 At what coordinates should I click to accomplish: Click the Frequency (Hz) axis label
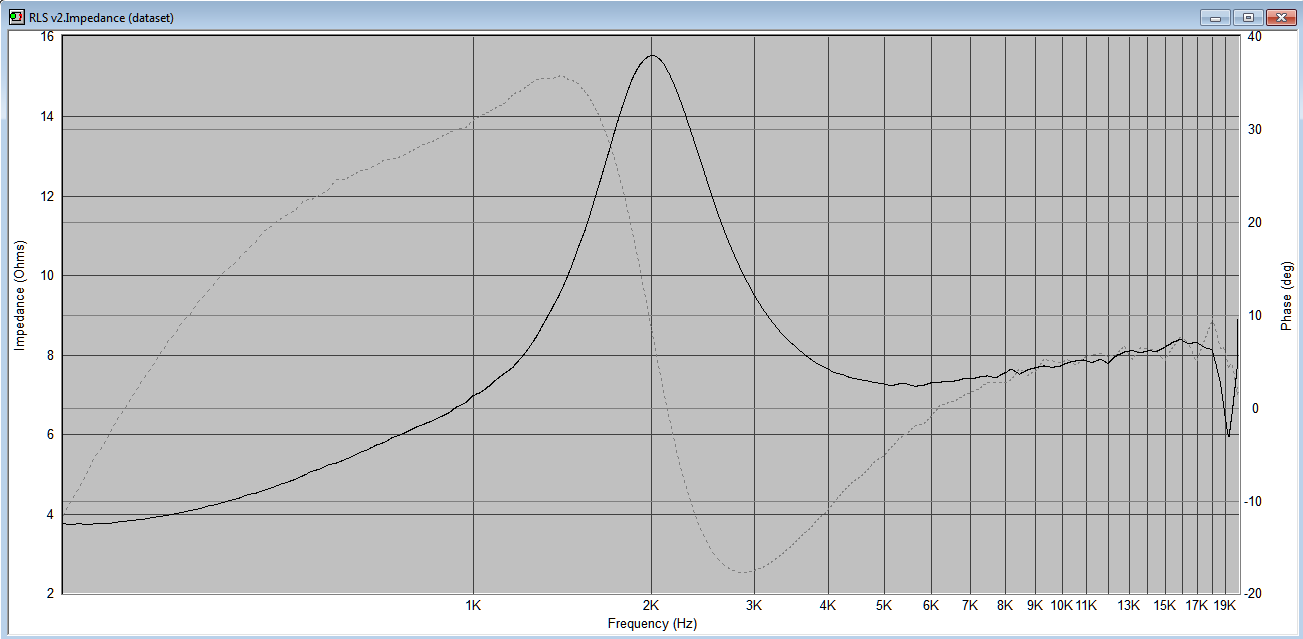pos(652,623)
